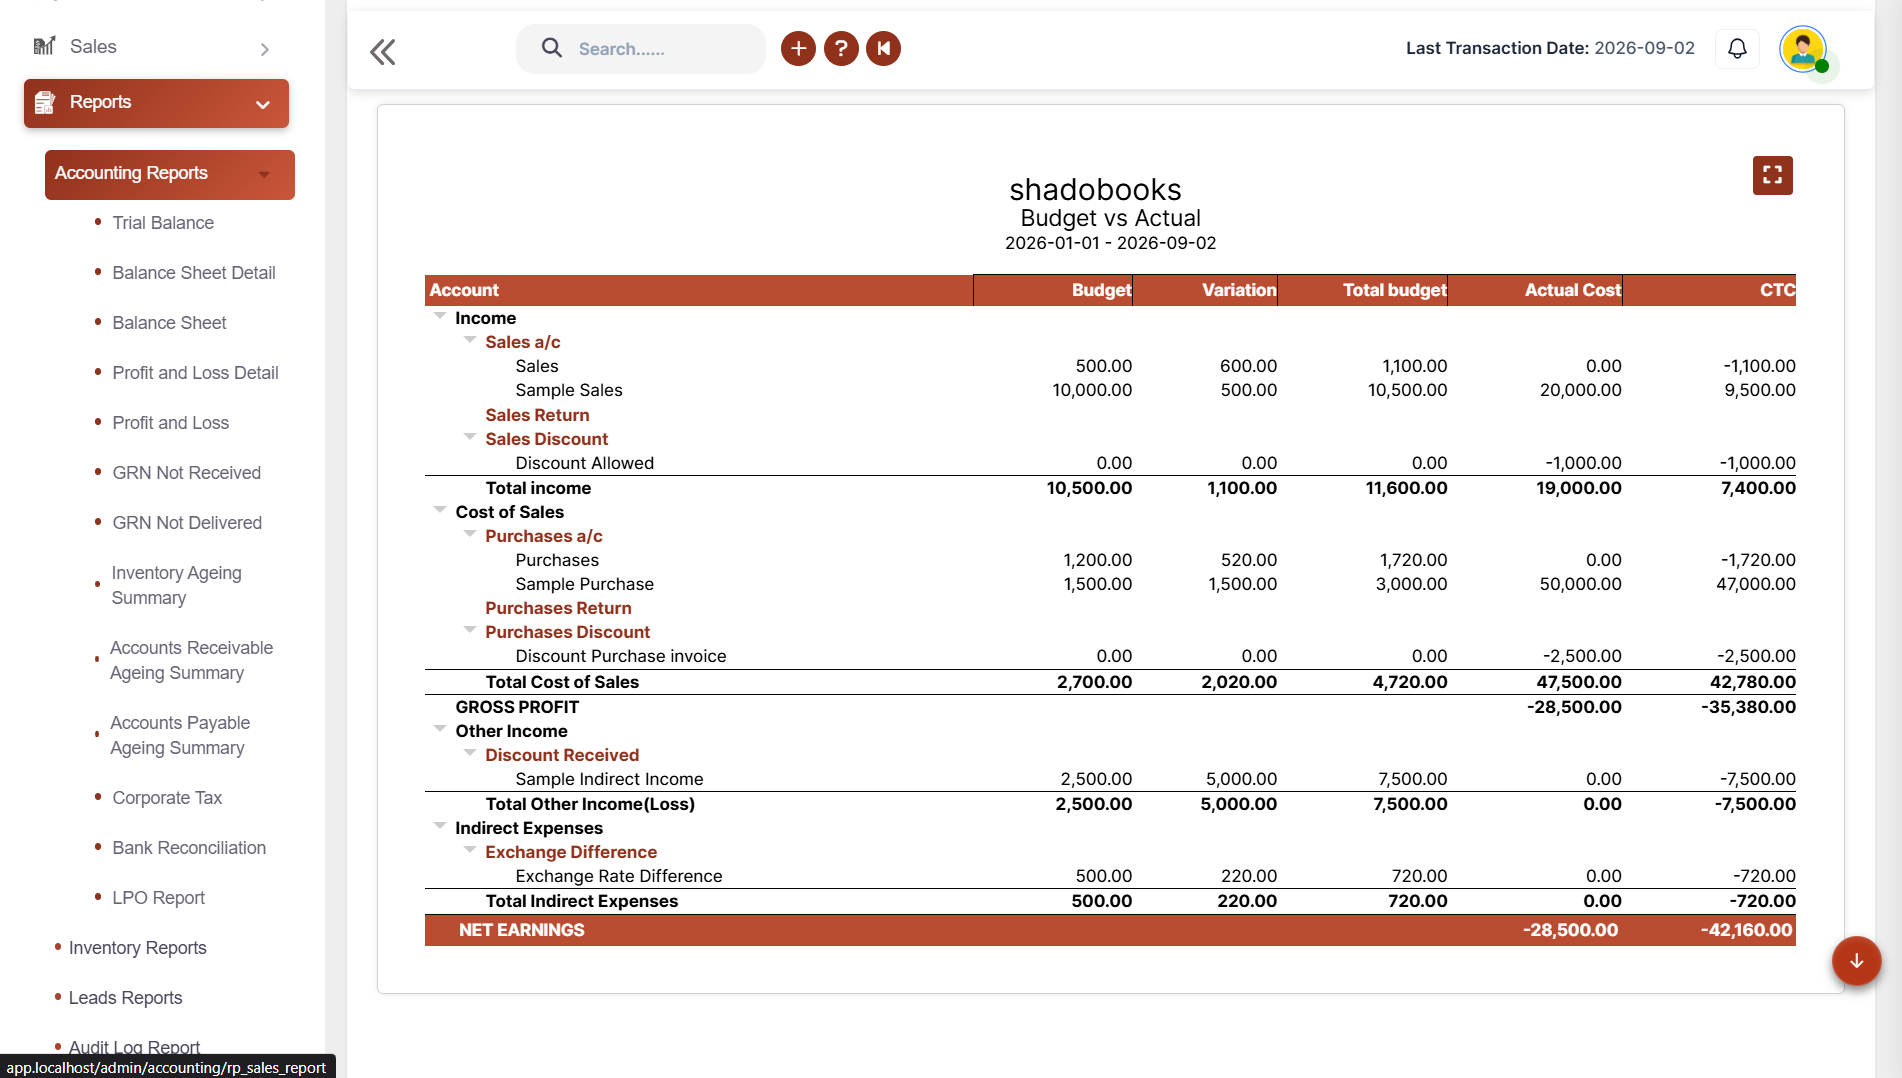
Task: Open Balance Sheet Detail report
Action: tap(194, 273)
